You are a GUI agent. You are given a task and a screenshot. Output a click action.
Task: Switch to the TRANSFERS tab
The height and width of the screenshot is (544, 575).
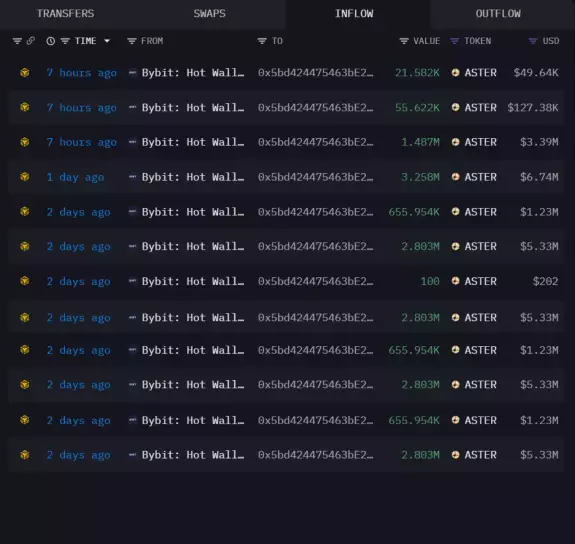66,14
